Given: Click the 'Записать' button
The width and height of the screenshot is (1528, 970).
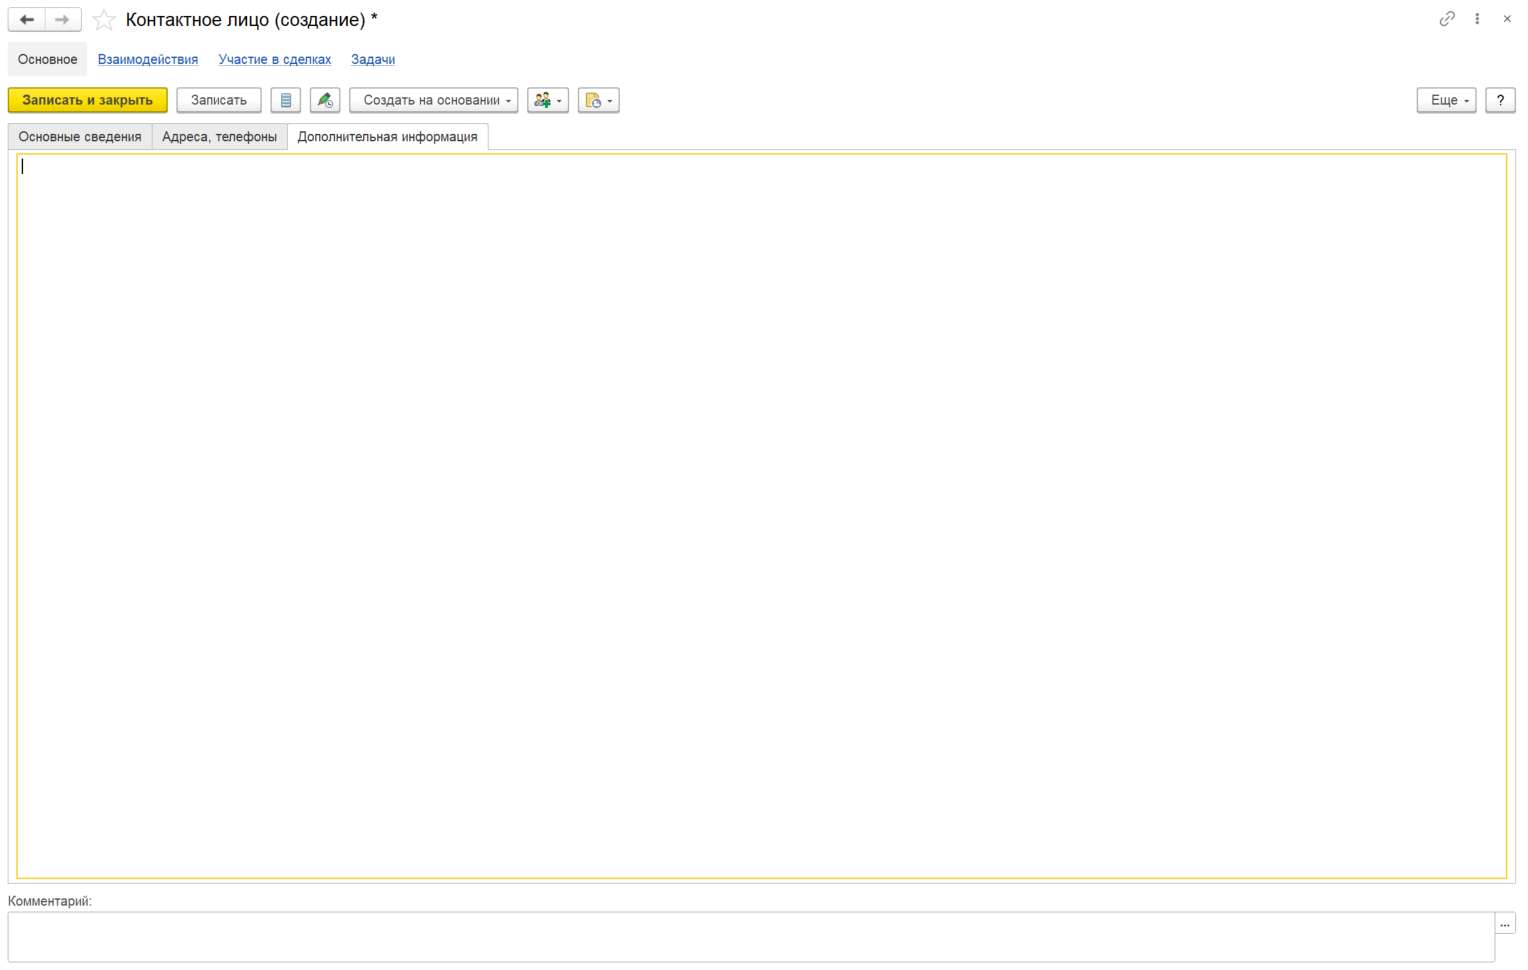Looking at the screenshot, I should pos(219,100).
